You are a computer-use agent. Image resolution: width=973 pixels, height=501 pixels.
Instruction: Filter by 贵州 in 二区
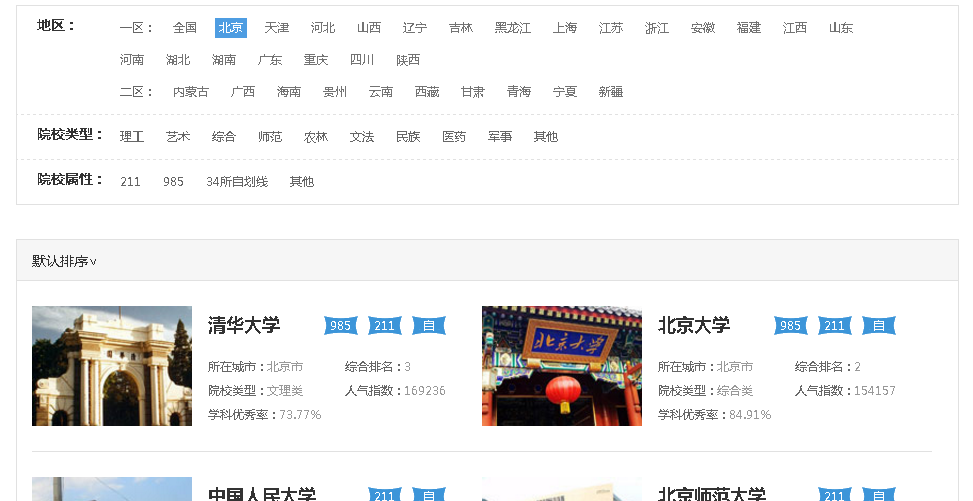pyautogui.click(x=334, y=92)
